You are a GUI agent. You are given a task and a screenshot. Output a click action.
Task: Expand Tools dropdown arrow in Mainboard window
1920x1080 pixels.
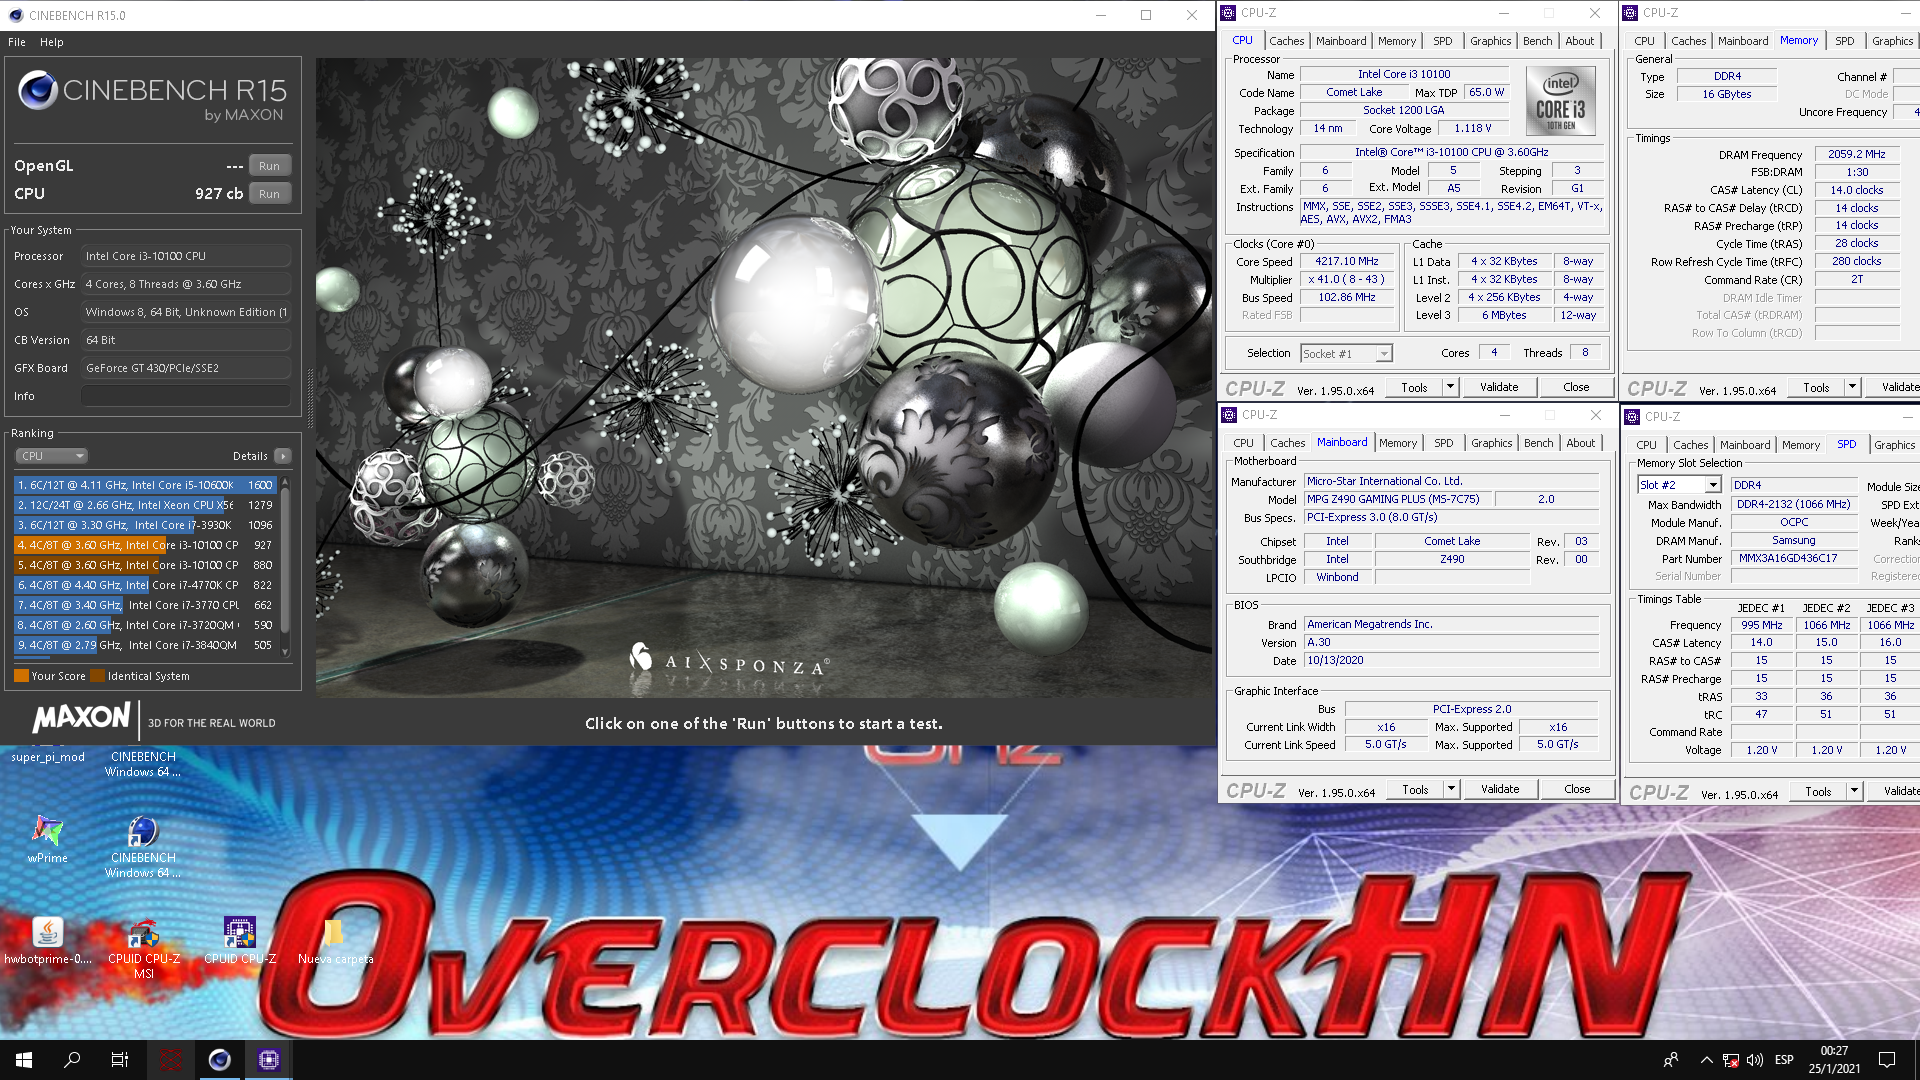tap(1451, 789)
